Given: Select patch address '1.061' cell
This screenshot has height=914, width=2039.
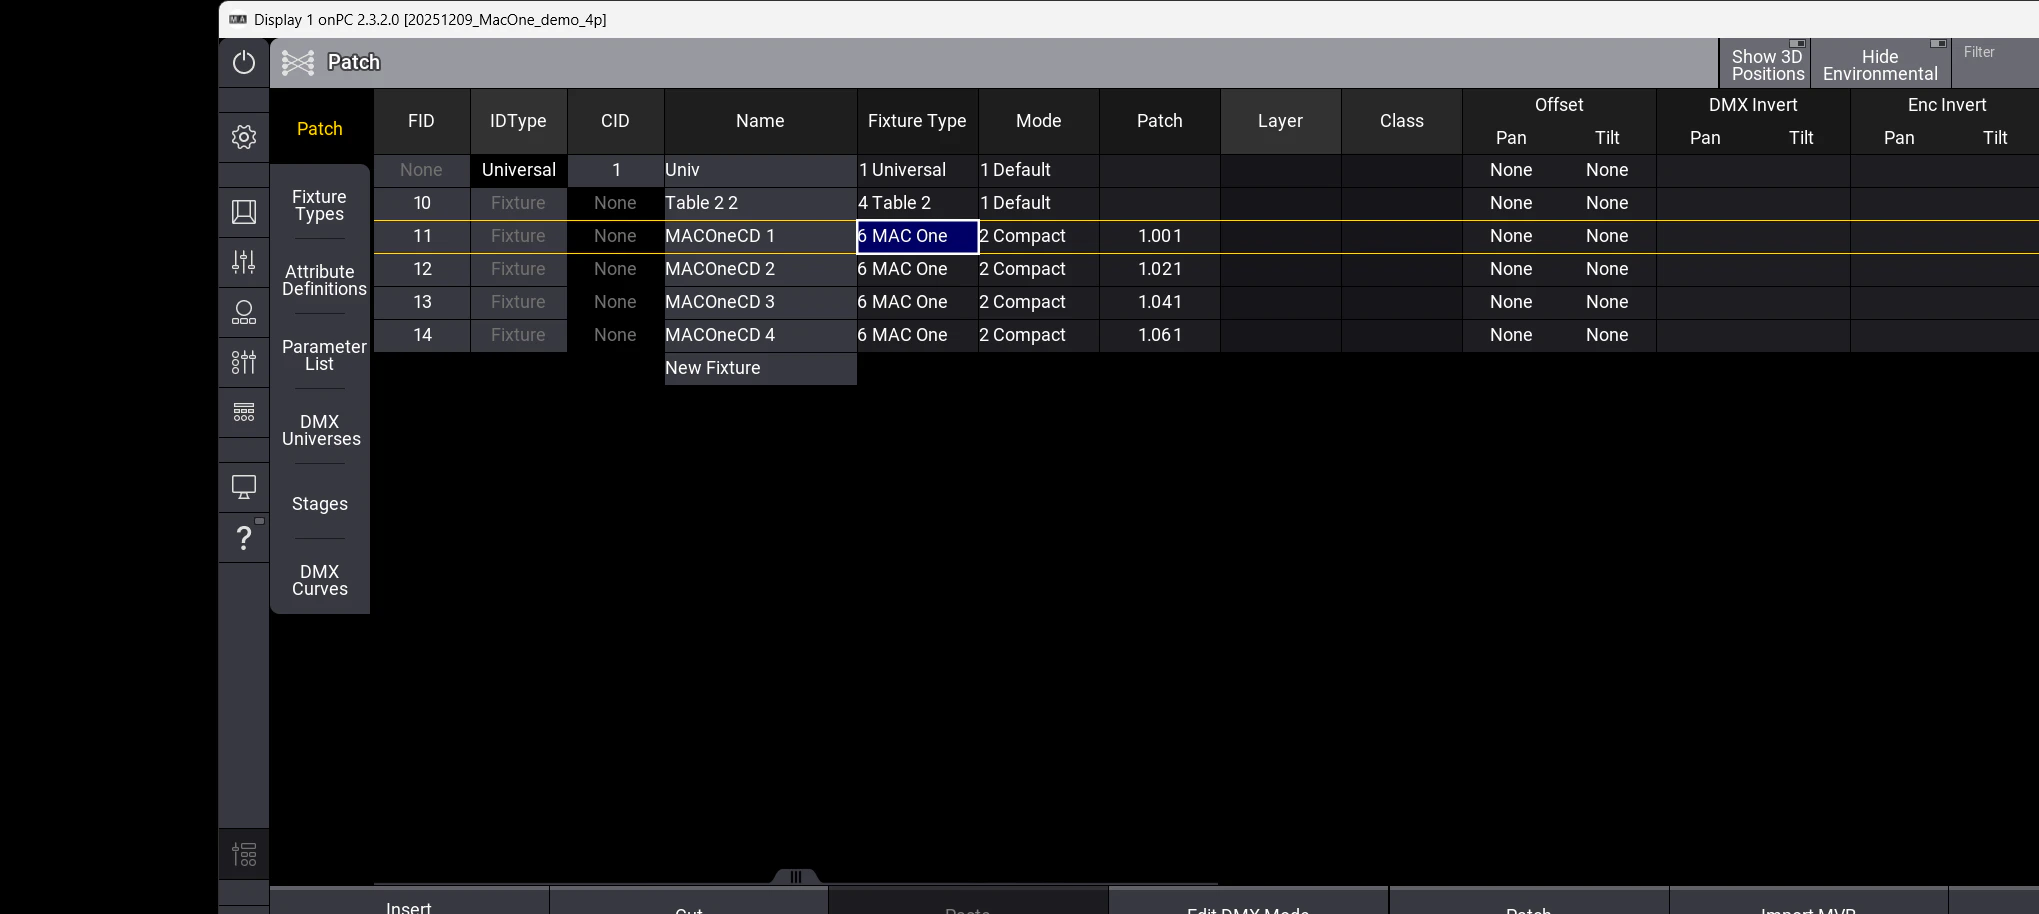Looking at the screenshot, I should click(1160, 335).
